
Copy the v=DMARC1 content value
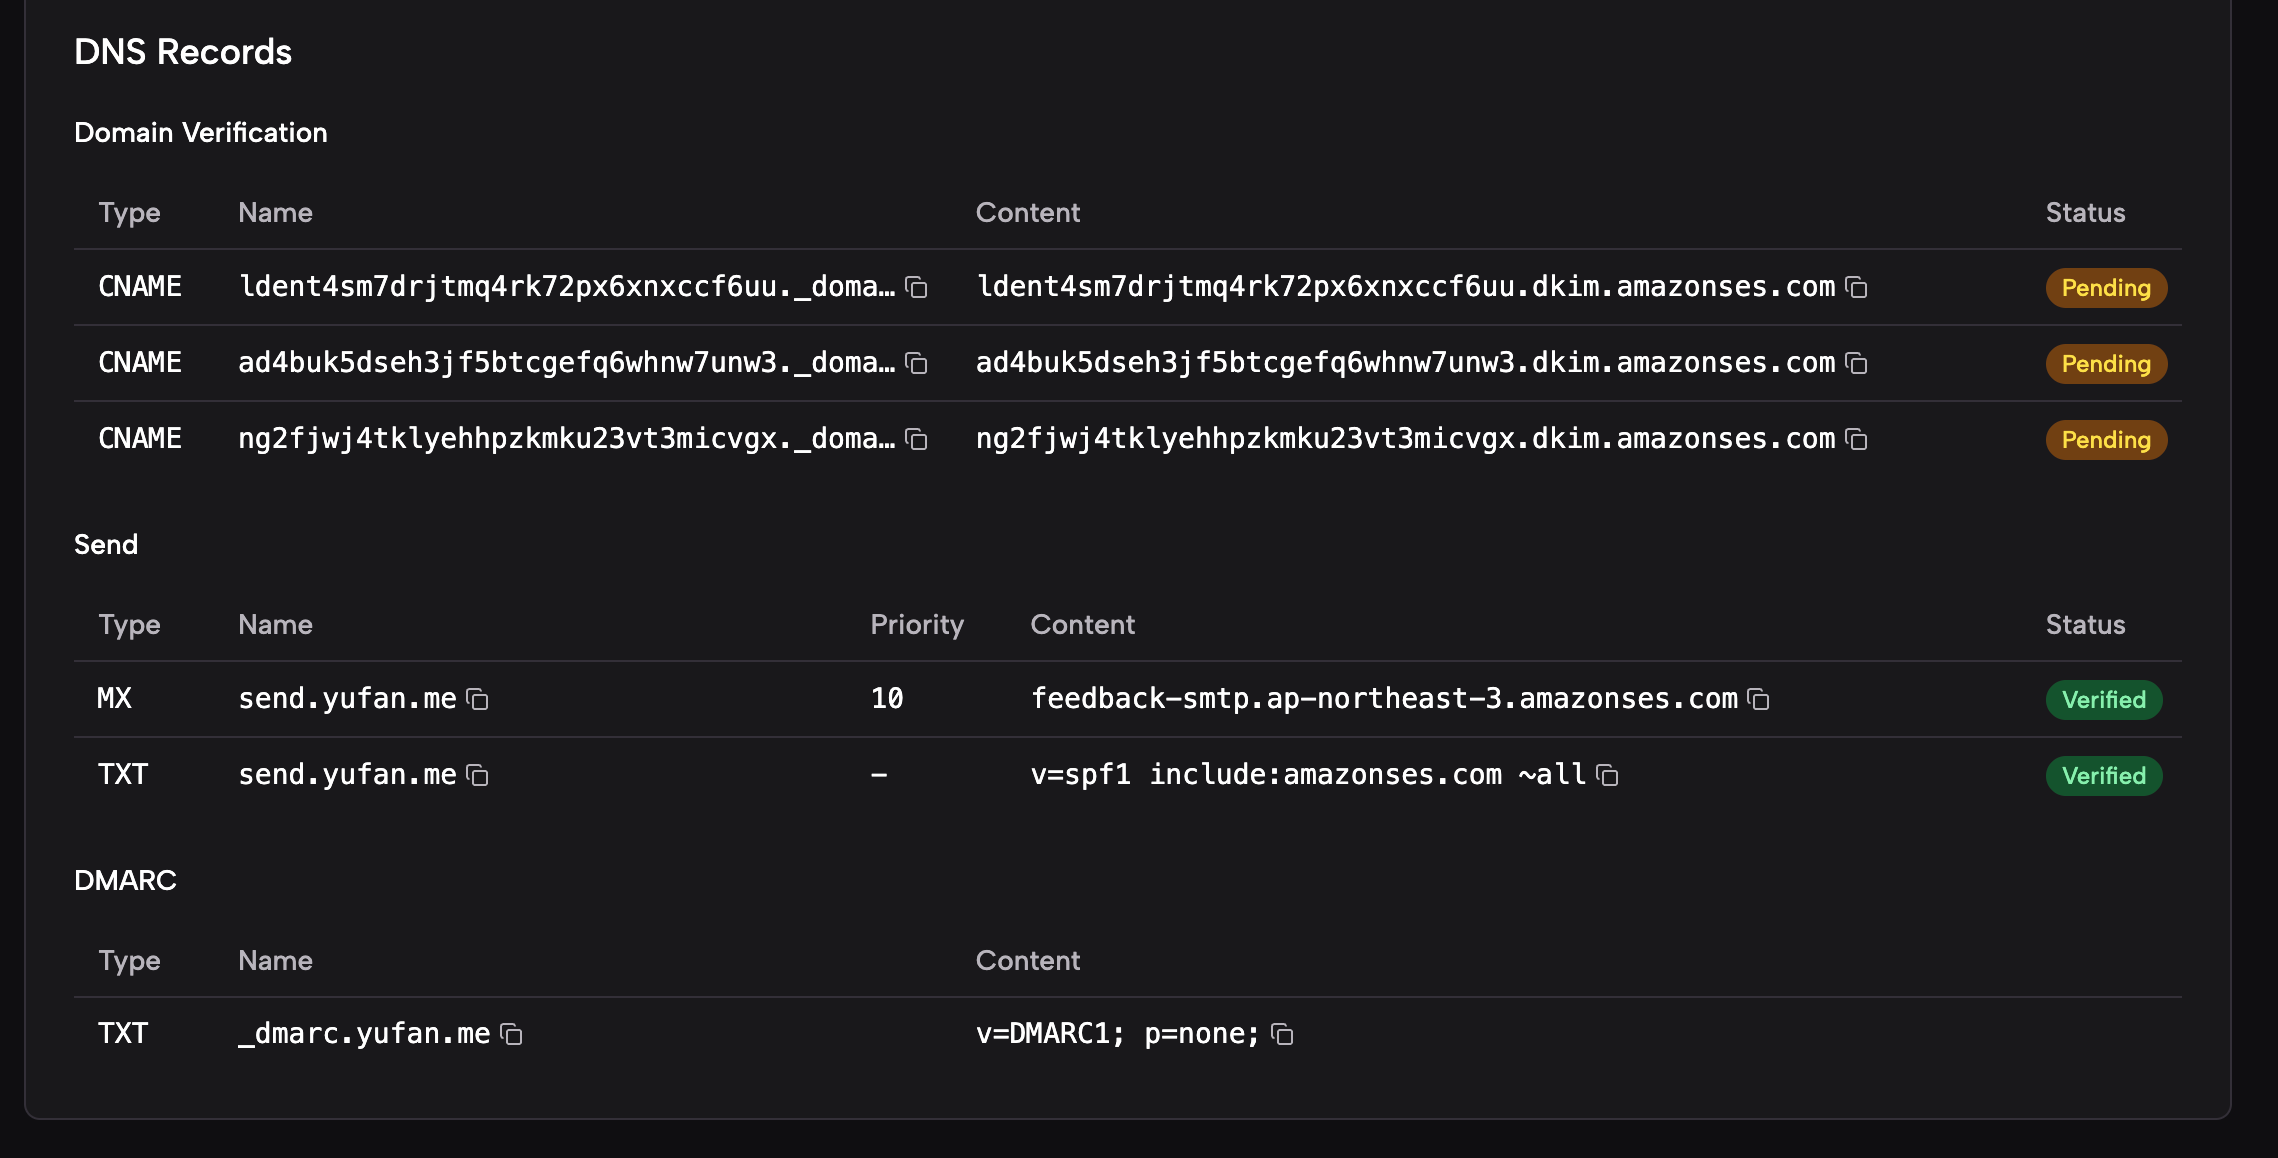[1282, 1035]
